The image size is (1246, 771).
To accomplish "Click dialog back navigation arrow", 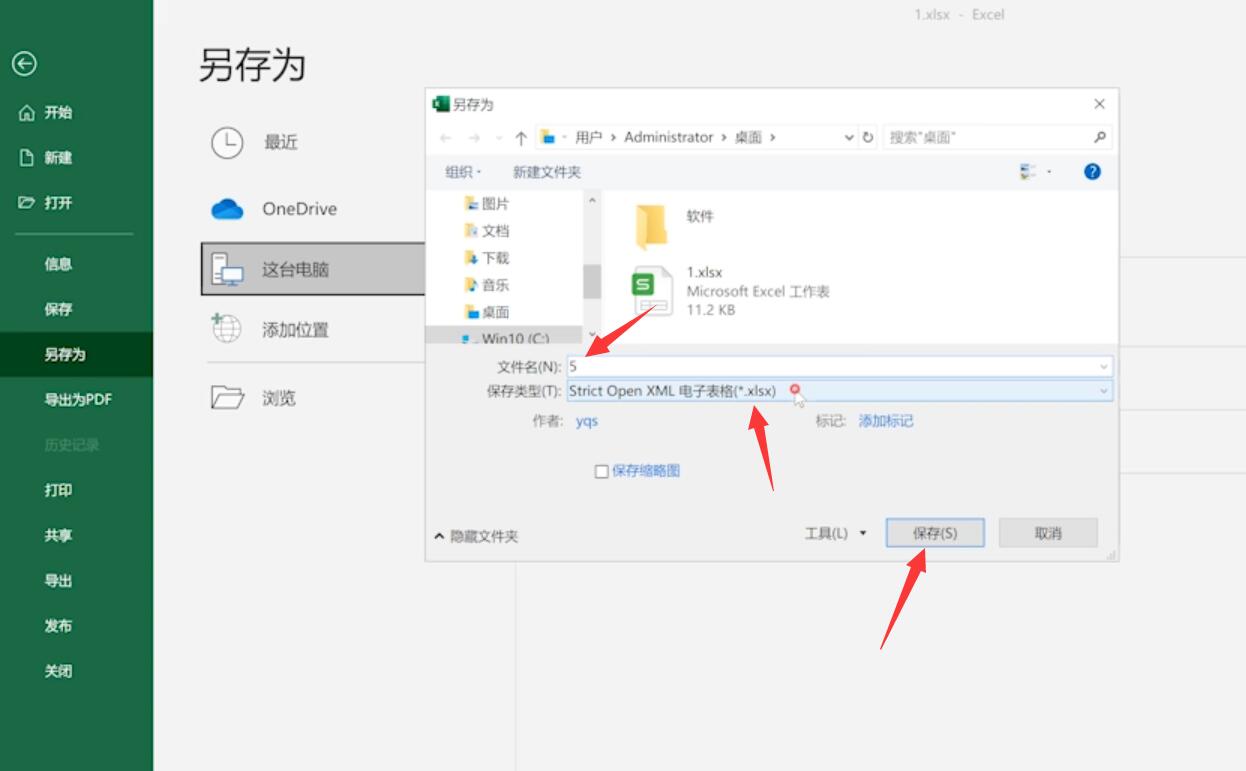I will pos(446,138).
